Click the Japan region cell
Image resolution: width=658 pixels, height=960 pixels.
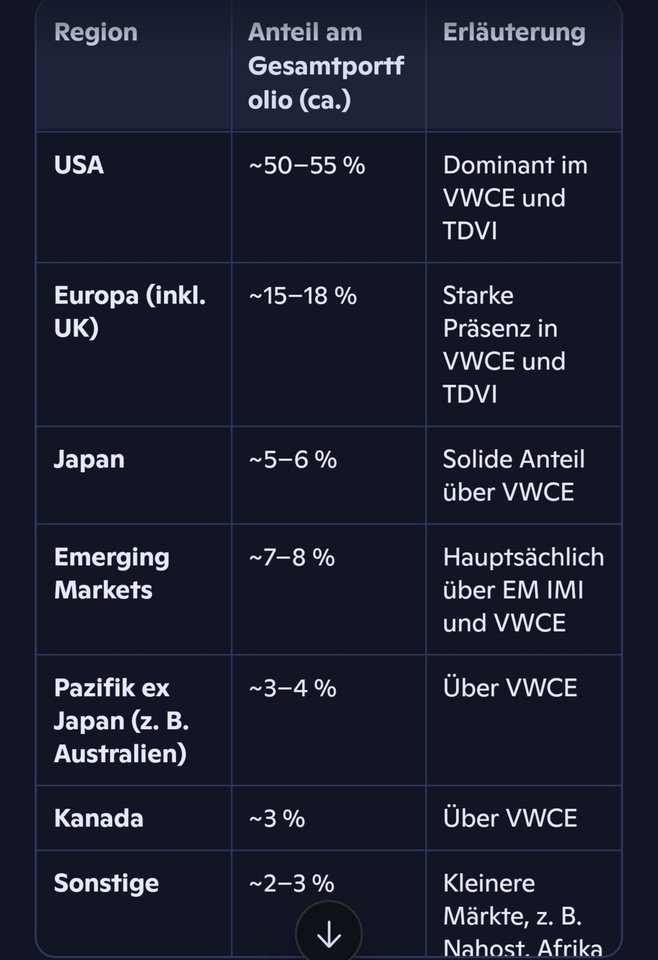pos(89,459)
